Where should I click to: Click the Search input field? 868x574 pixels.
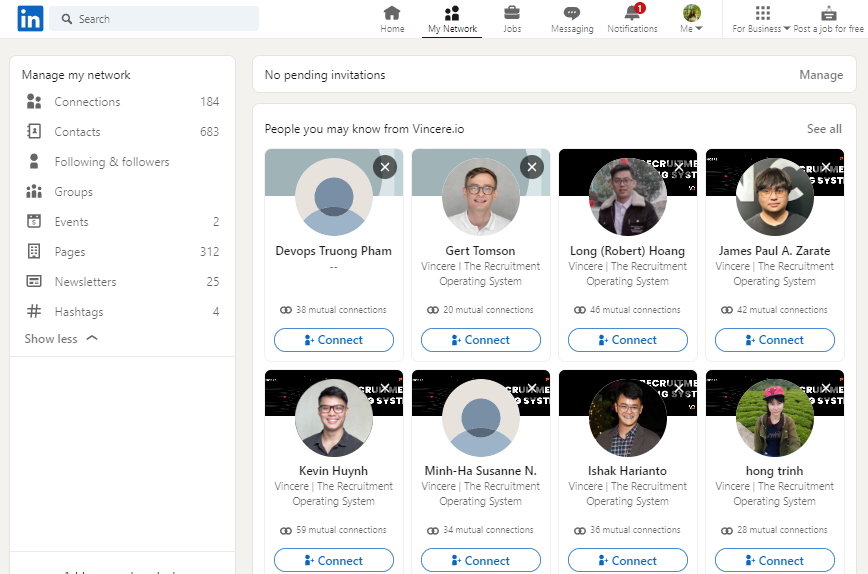click(154, 19)
